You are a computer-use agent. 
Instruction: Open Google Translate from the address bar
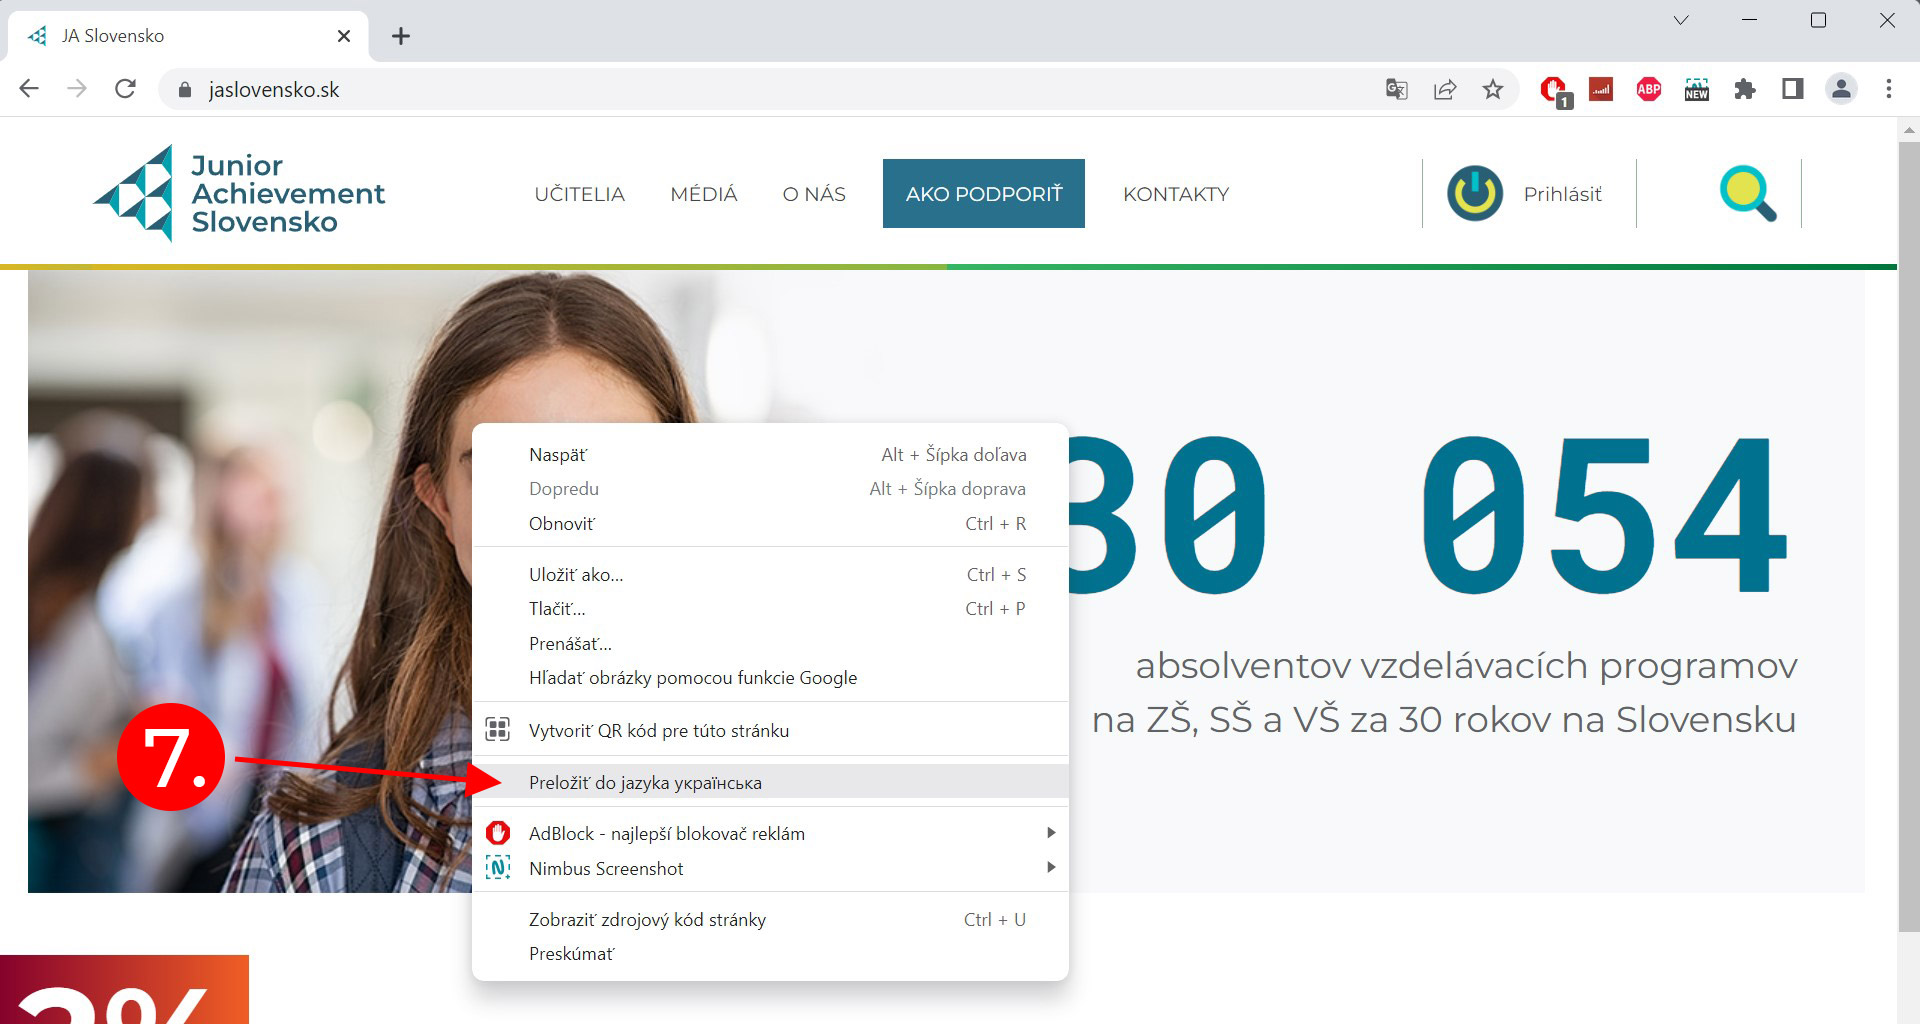coord(1396,89)
